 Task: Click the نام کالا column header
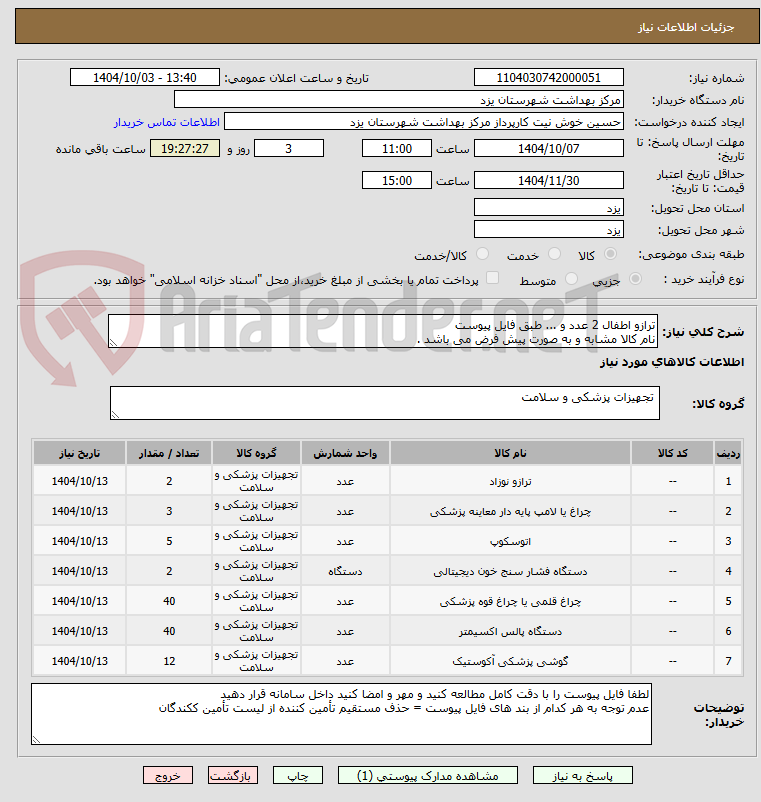(510, 453)
